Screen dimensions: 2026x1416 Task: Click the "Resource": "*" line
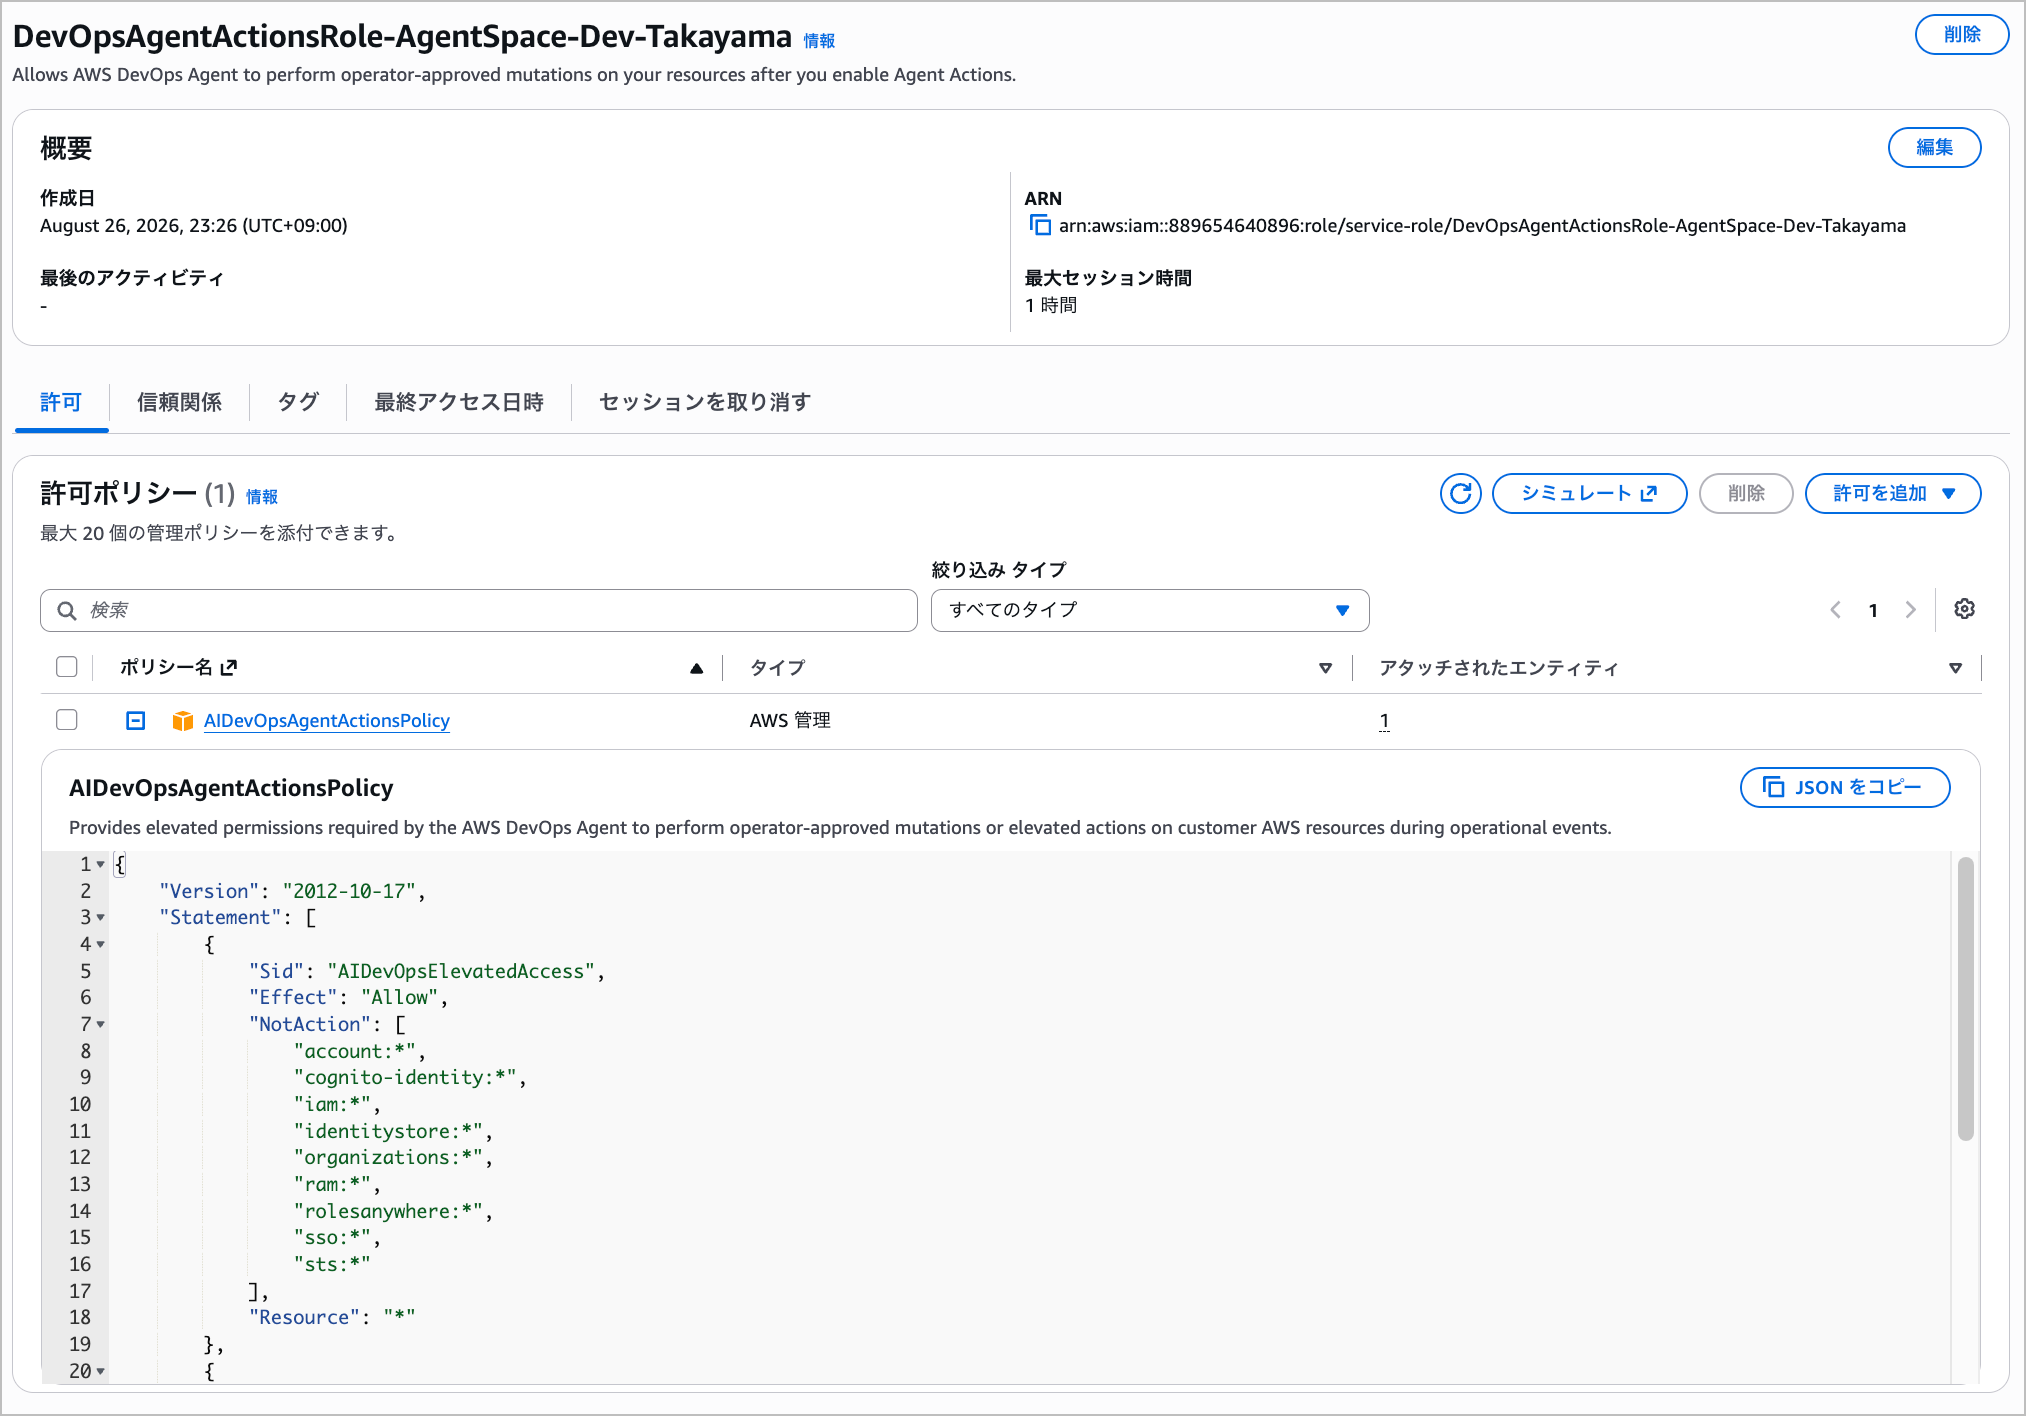332,1317
